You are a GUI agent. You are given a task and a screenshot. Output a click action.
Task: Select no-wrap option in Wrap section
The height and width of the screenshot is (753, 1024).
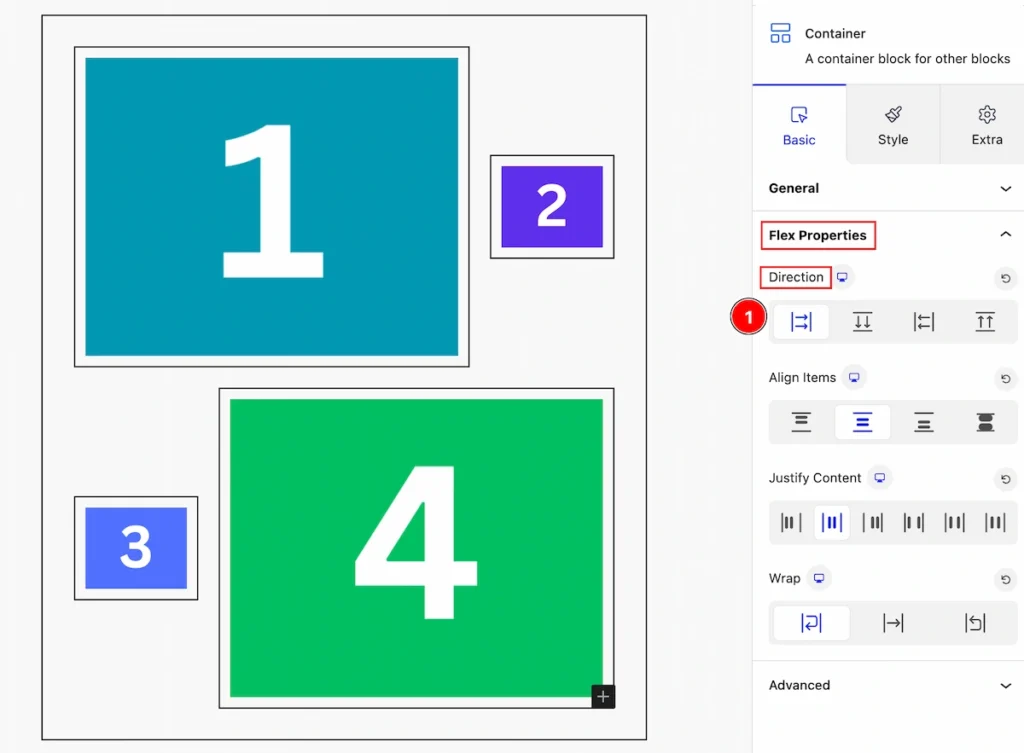tap(893, 623)
